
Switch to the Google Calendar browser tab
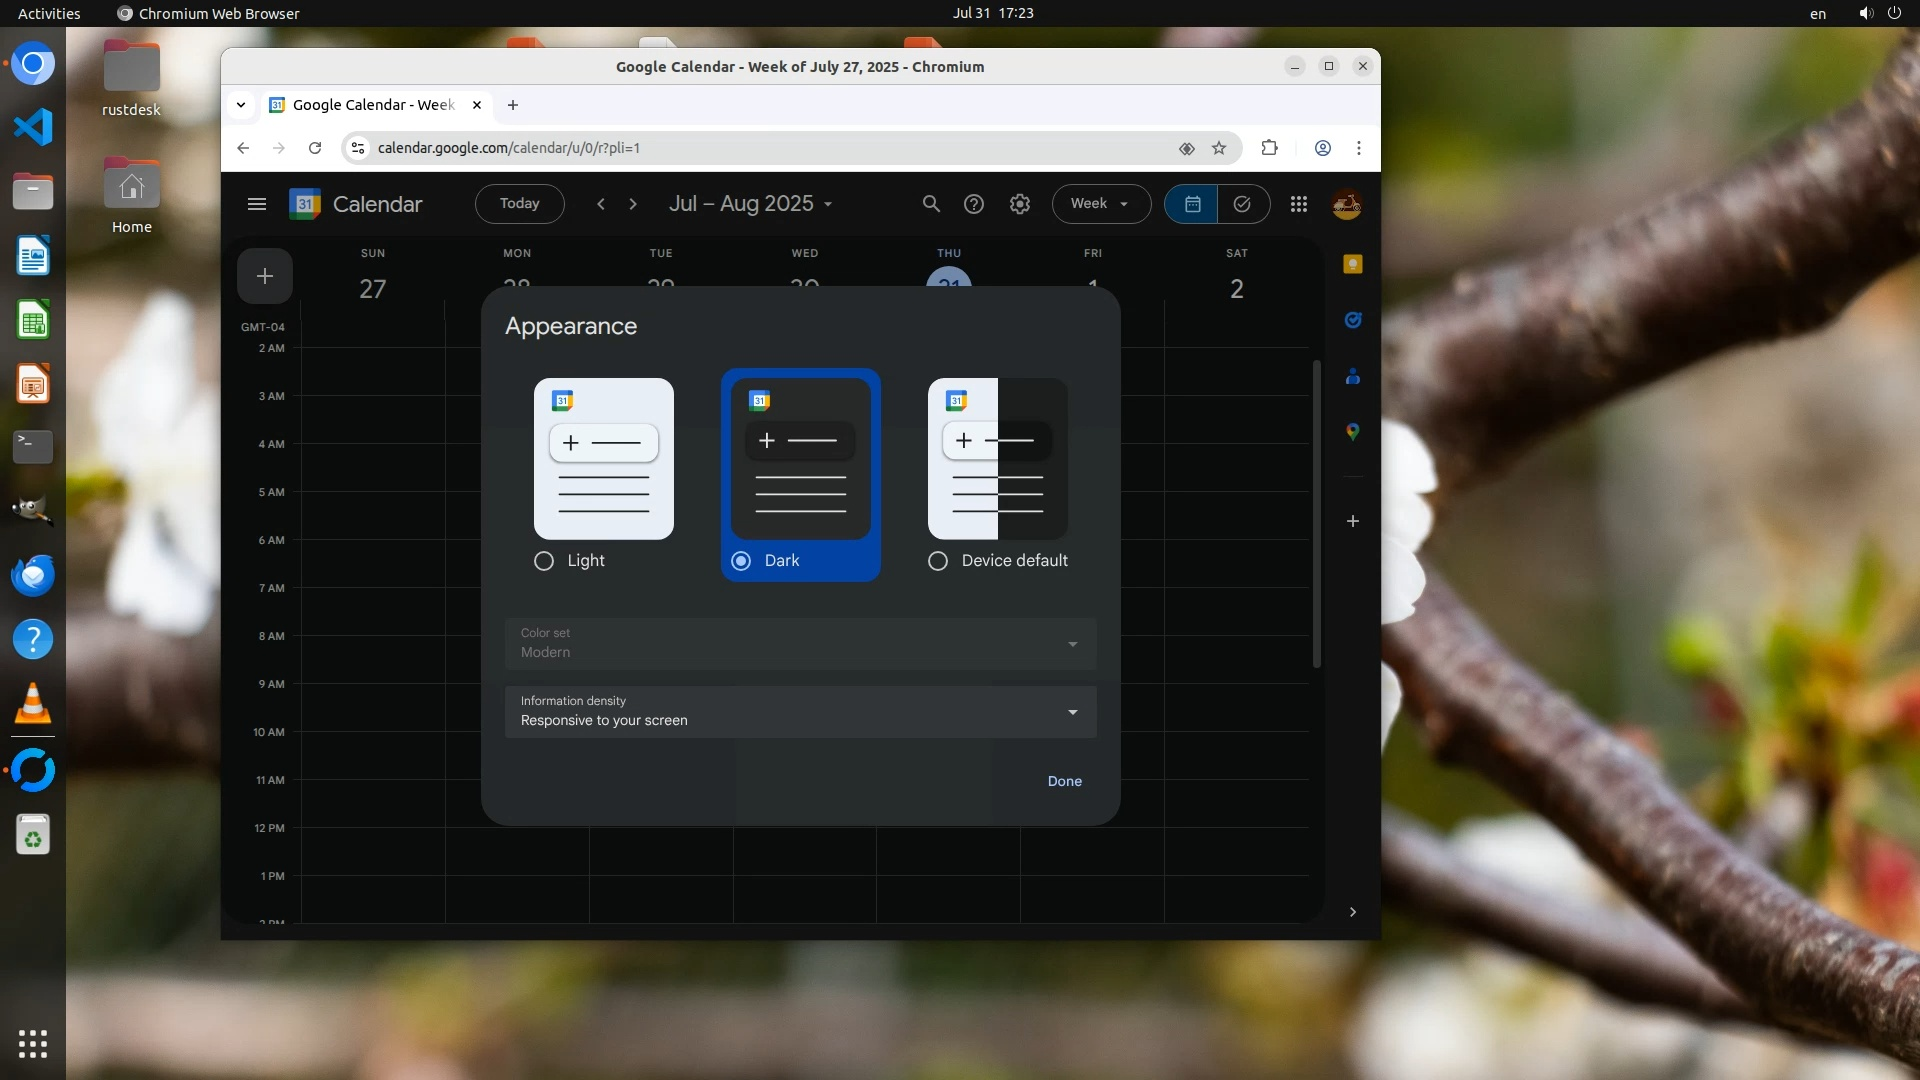click(372, 105)
